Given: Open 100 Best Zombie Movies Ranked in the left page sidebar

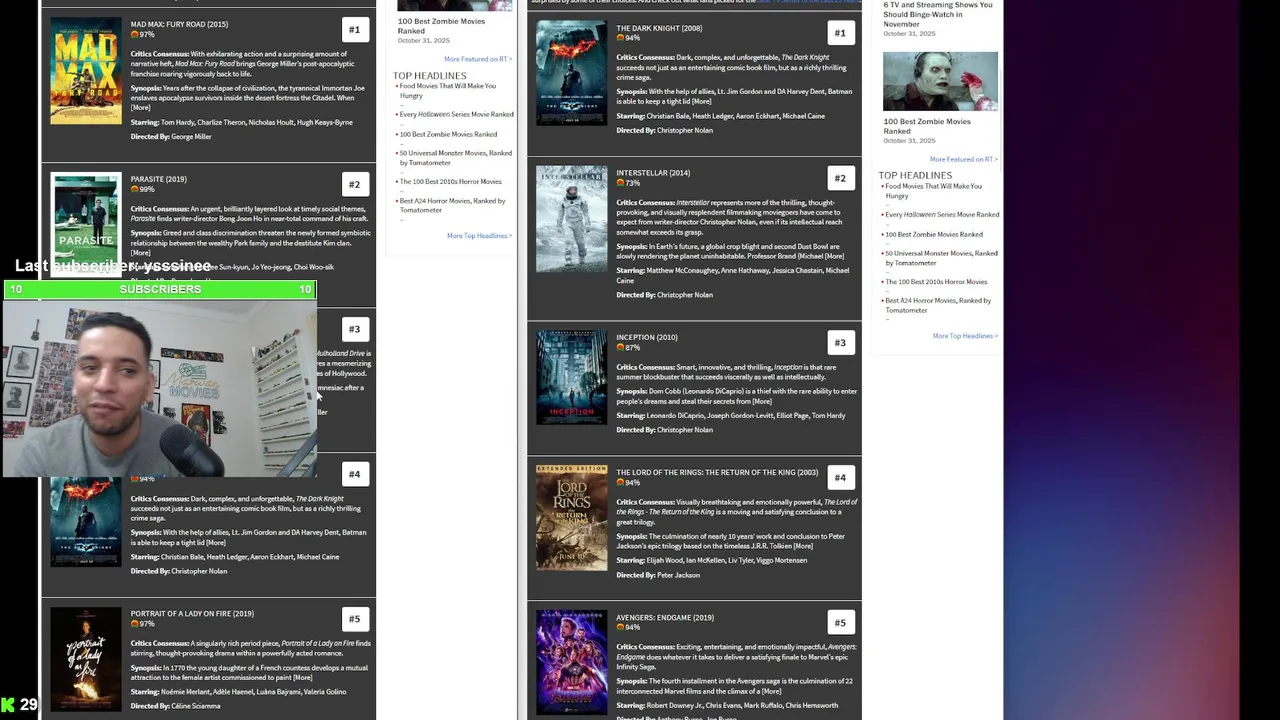Looking at the screenshot, I should (x=441, y=25).
